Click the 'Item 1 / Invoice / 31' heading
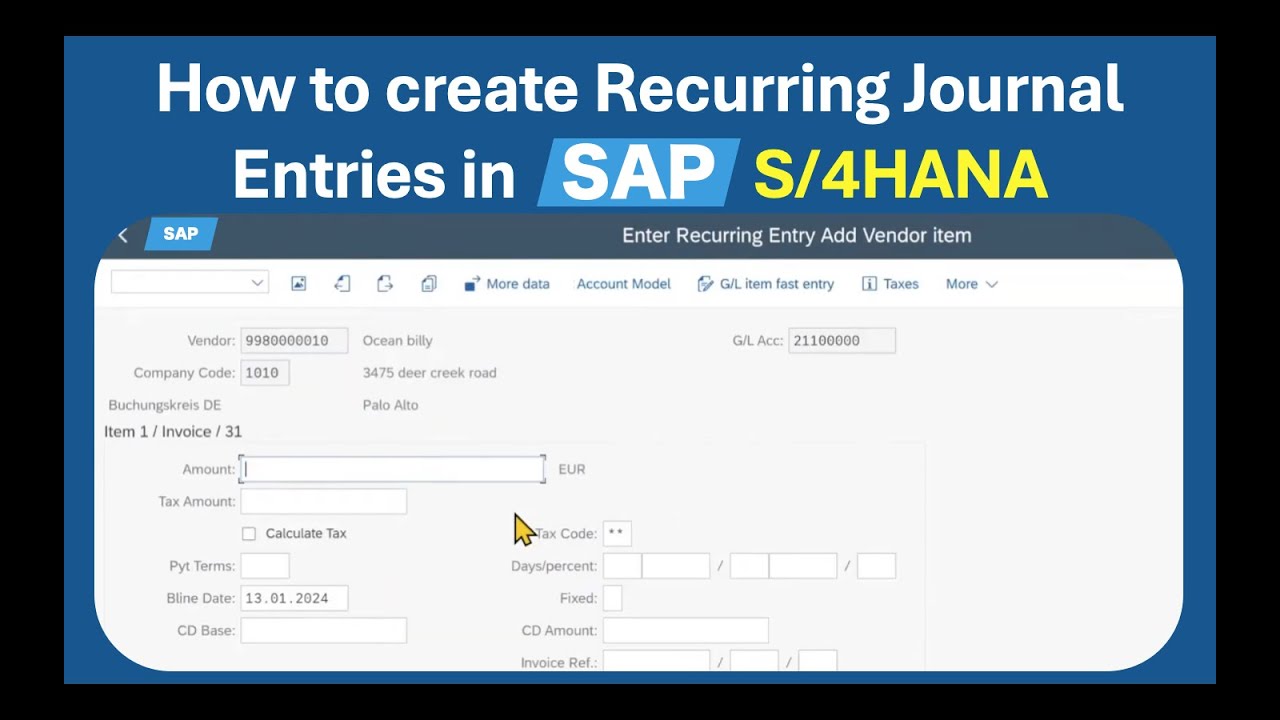 [173, 432]
